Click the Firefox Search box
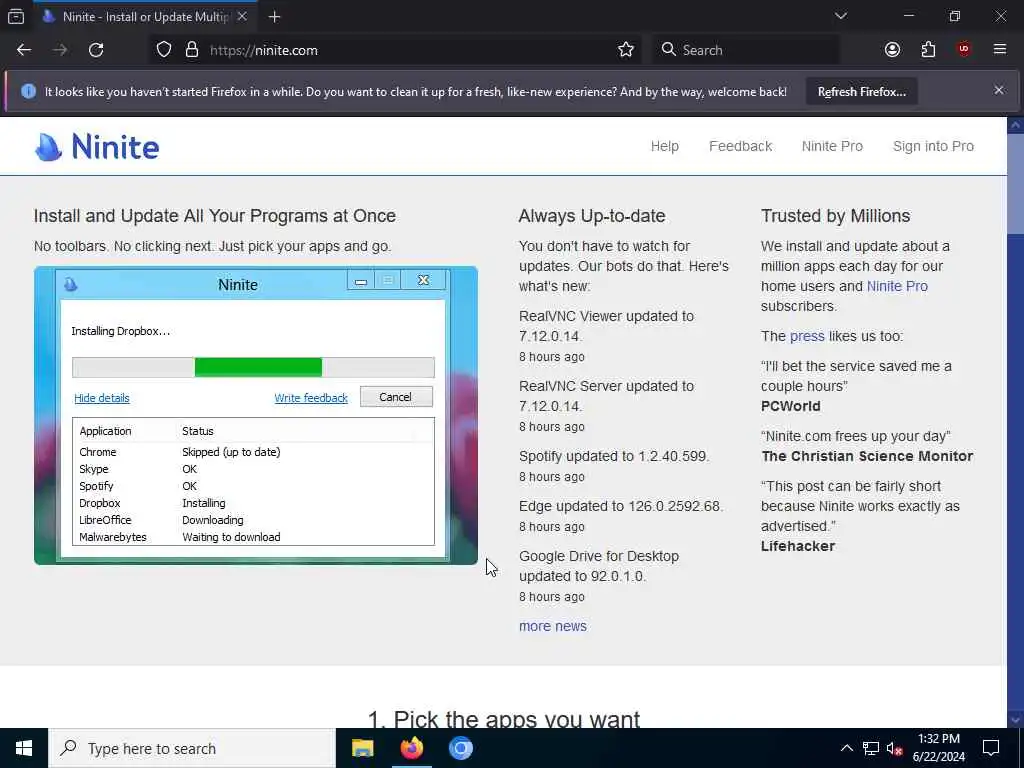Screen dimensions: 1024x768 click(745, 50)
